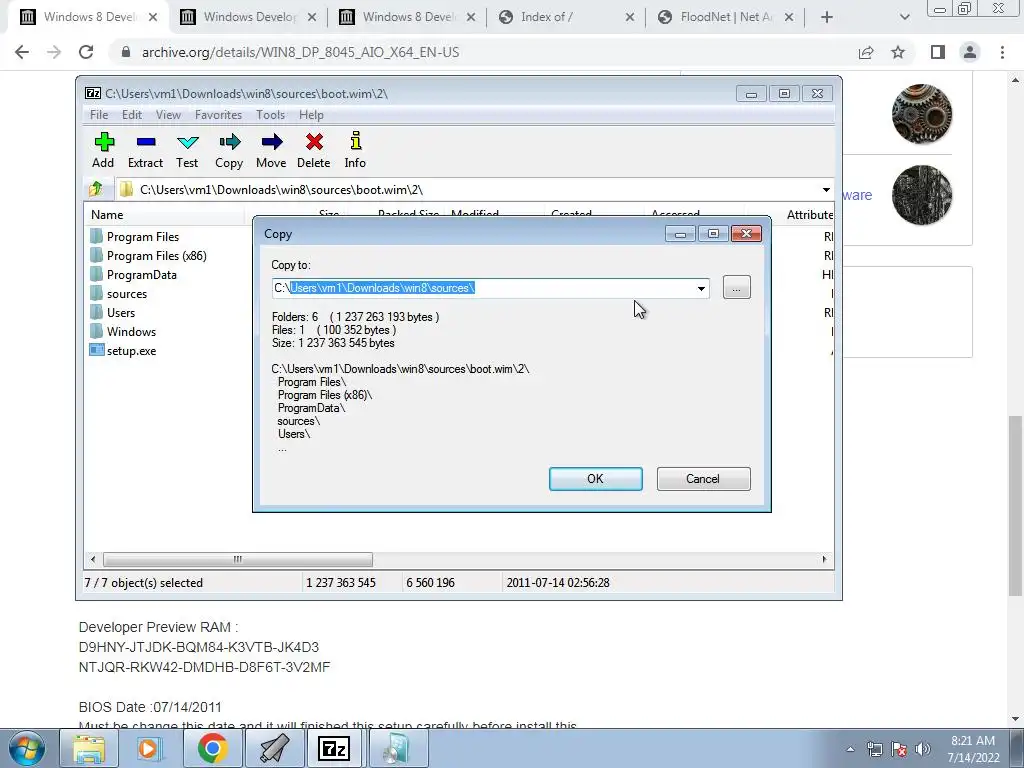
Task: Click OK in the Copy dialog
Action: click(x=596, y=479)
